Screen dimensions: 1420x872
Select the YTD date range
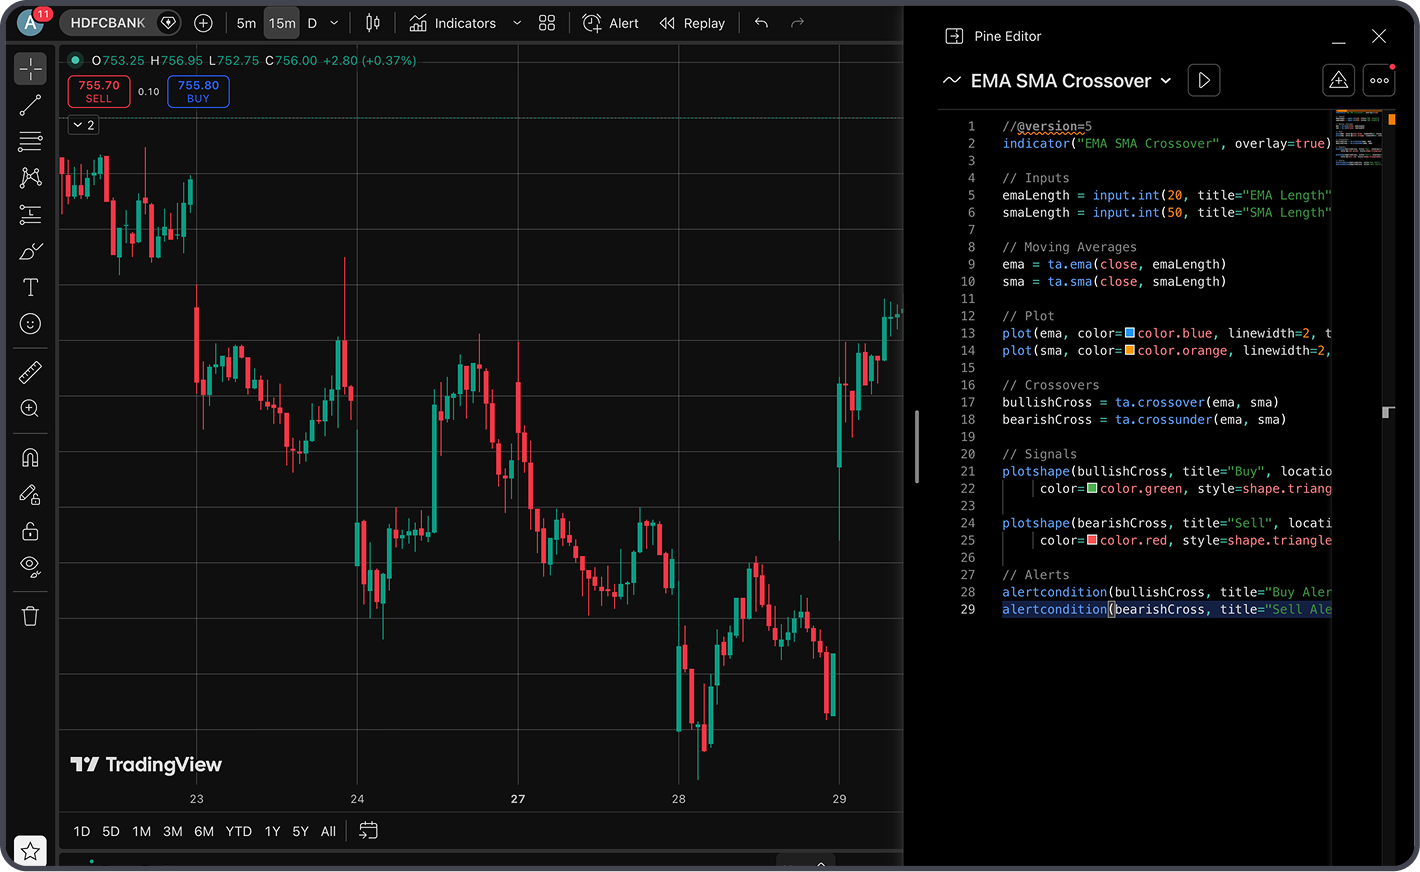(x=239, y=831)
